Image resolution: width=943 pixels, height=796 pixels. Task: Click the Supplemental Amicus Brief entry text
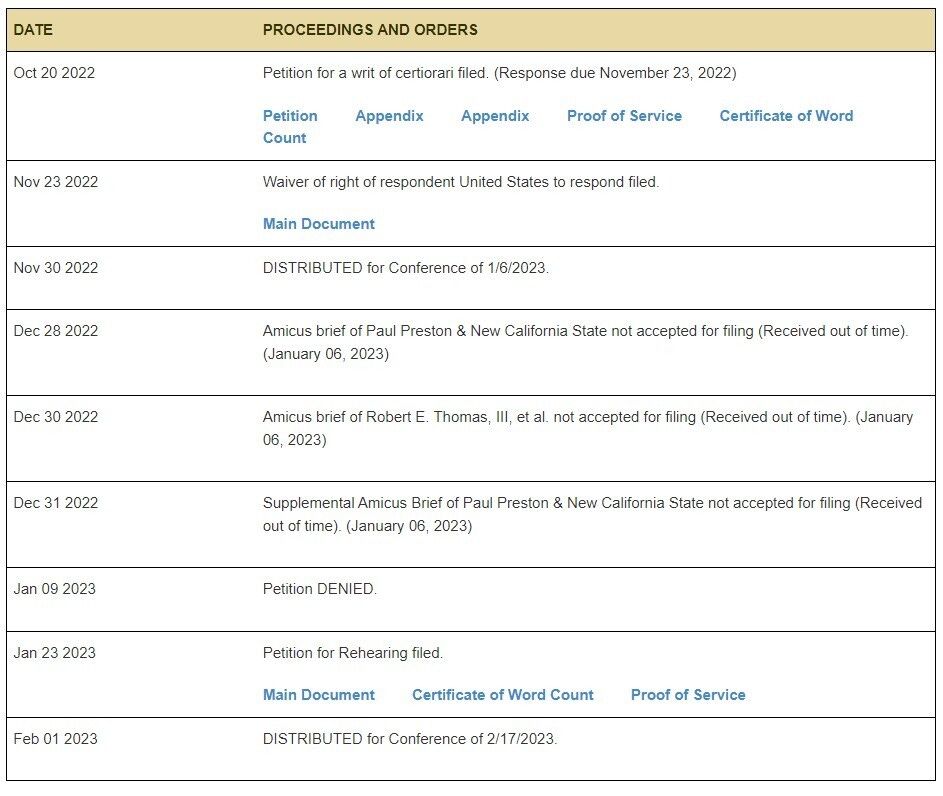[592, 514]
